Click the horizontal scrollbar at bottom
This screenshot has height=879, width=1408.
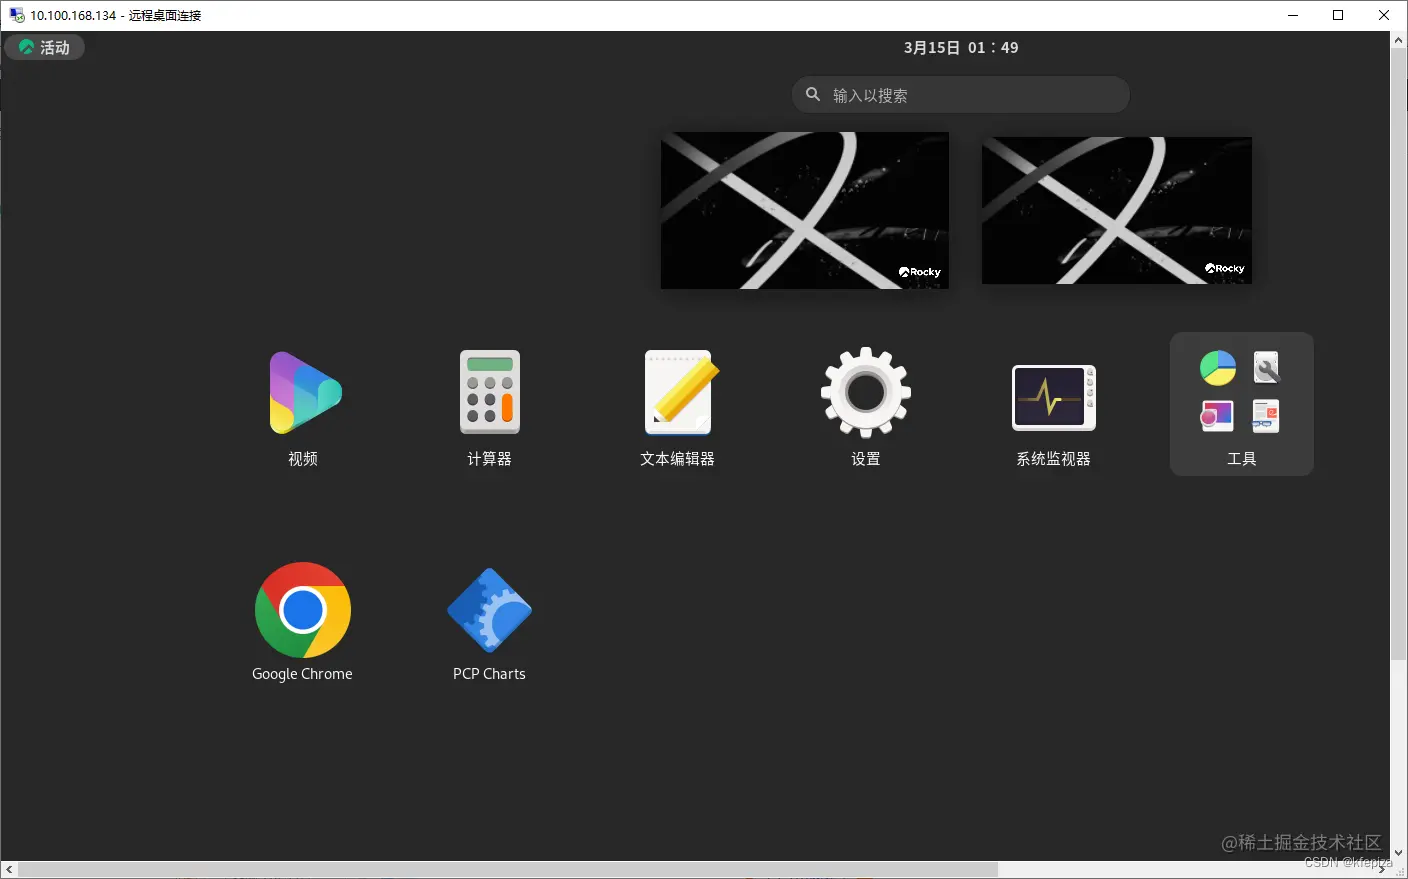tap(508, 870)
